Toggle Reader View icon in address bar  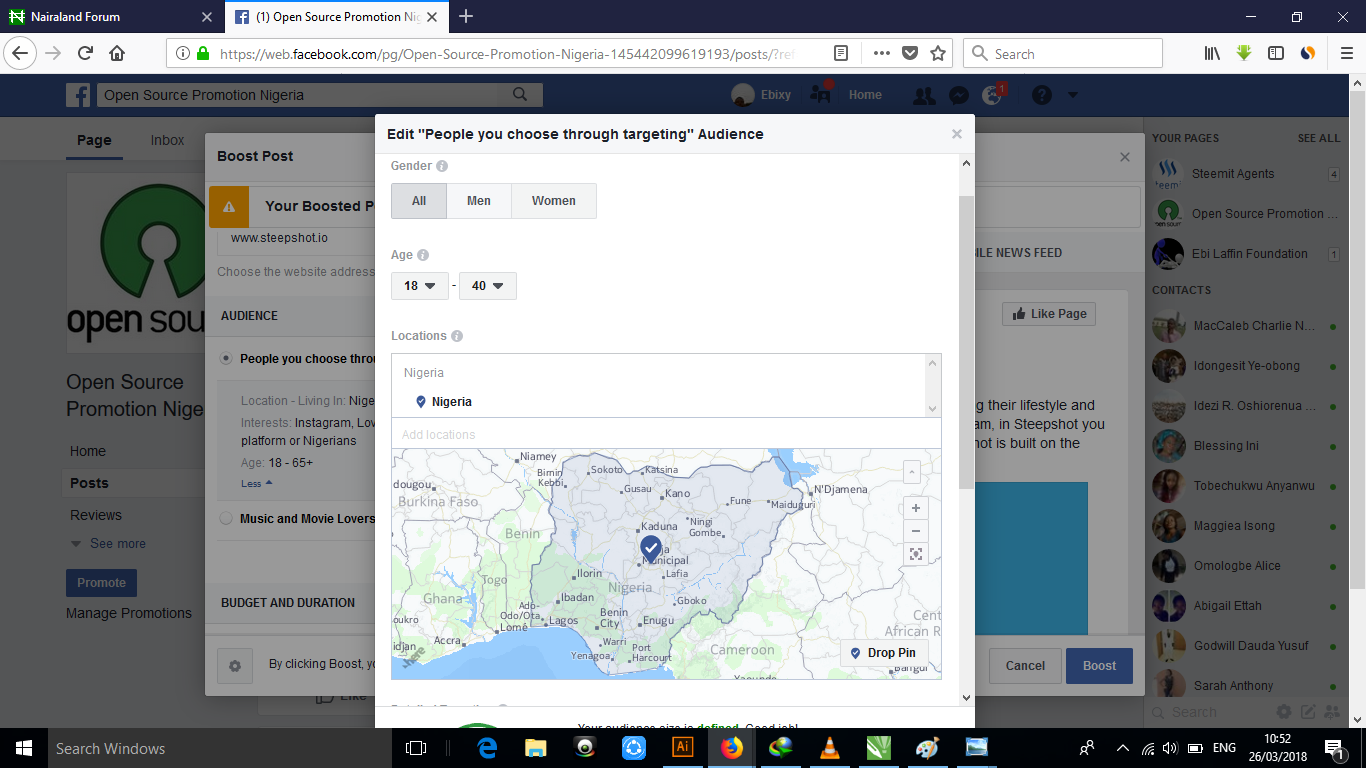[x=842, y=53]
